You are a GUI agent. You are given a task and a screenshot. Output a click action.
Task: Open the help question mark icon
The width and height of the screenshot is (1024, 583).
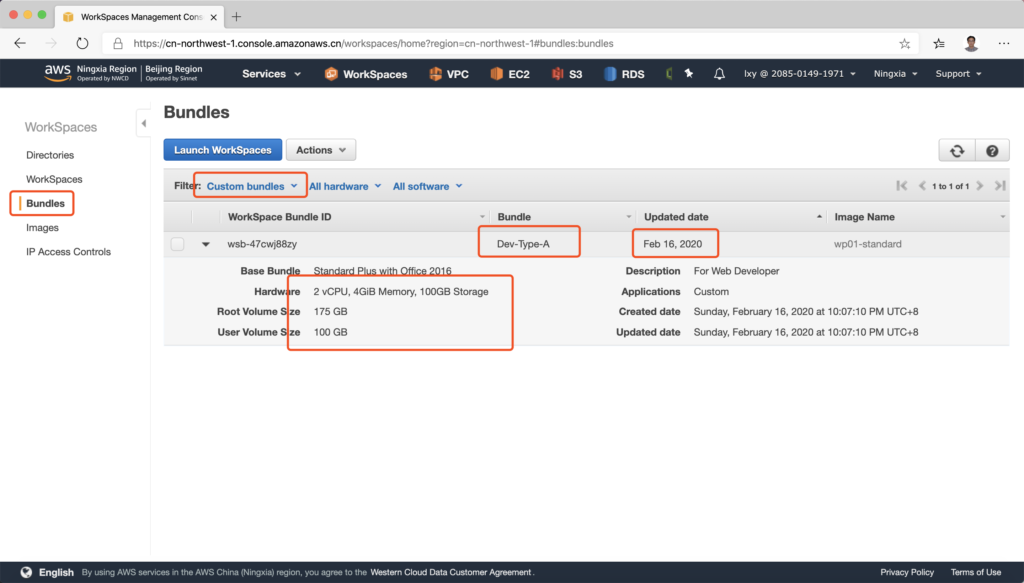(x=992, y=150)
